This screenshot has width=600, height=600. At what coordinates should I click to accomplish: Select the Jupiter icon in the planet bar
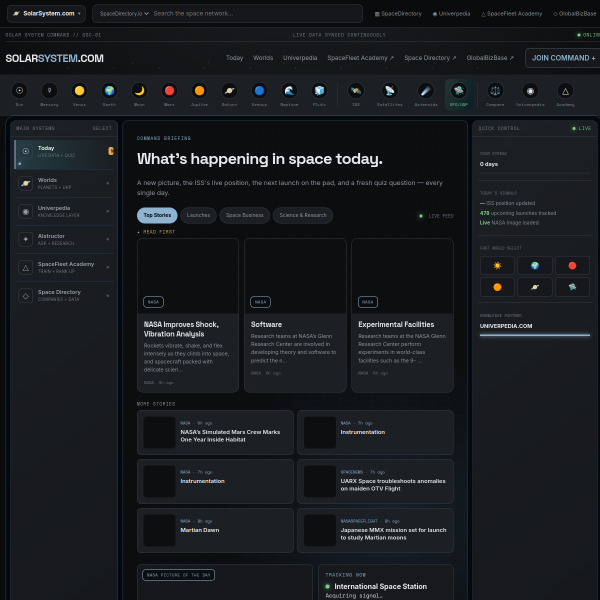pos(199,94)
